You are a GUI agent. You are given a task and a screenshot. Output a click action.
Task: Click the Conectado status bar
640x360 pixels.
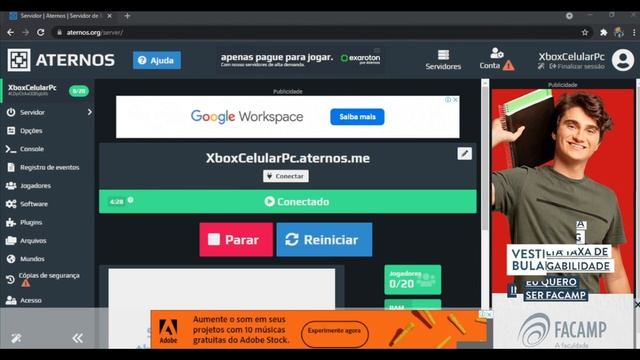(x=288, y=202)
